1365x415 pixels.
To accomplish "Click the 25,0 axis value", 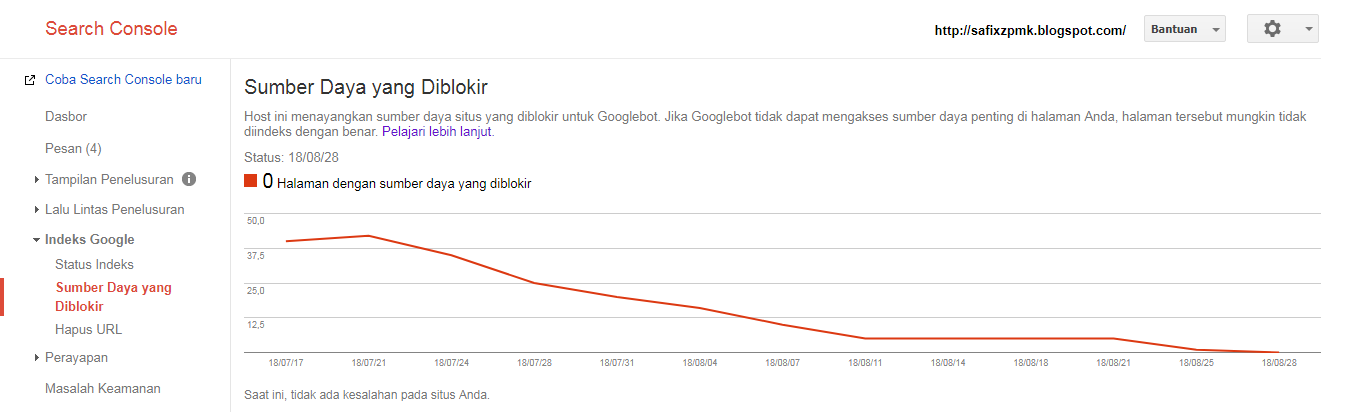I will 254,291.
